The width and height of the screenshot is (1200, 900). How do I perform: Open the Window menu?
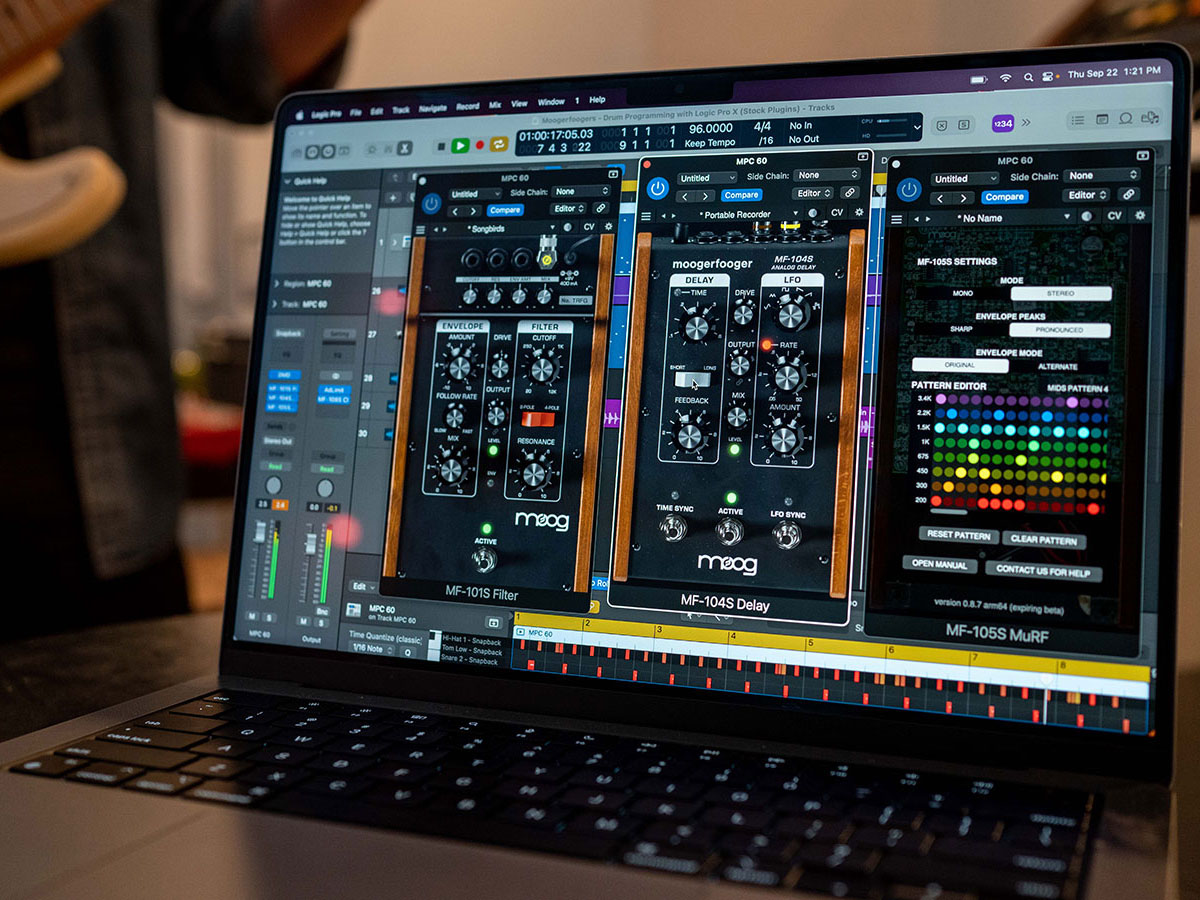551,102
